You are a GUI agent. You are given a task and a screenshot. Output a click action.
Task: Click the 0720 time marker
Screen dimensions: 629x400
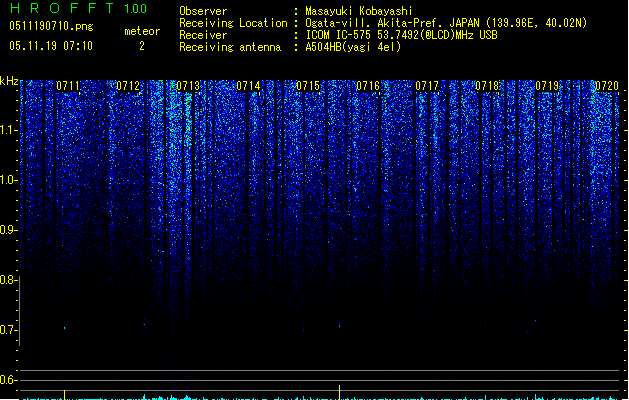pos(607,86)
